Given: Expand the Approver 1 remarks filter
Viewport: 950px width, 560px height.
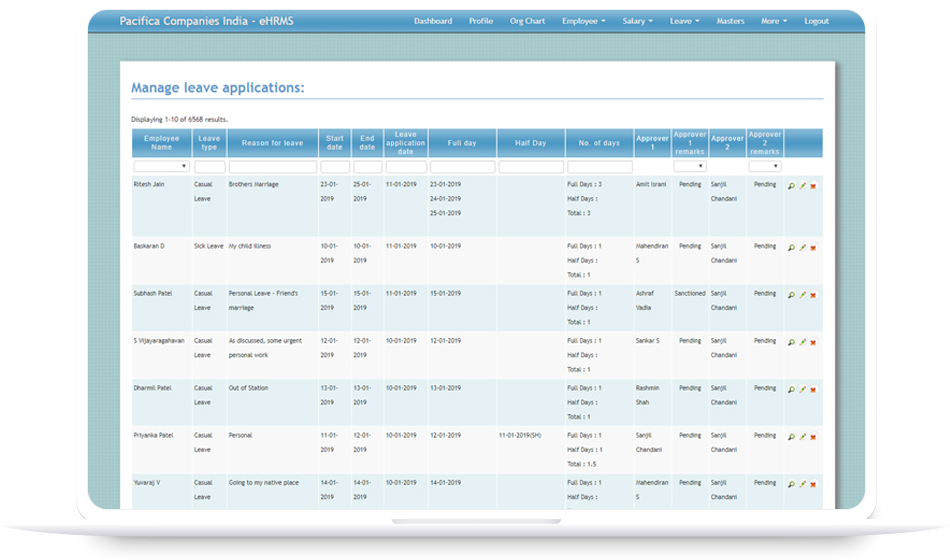Looking at the screenshot, I should coord(689,167).
